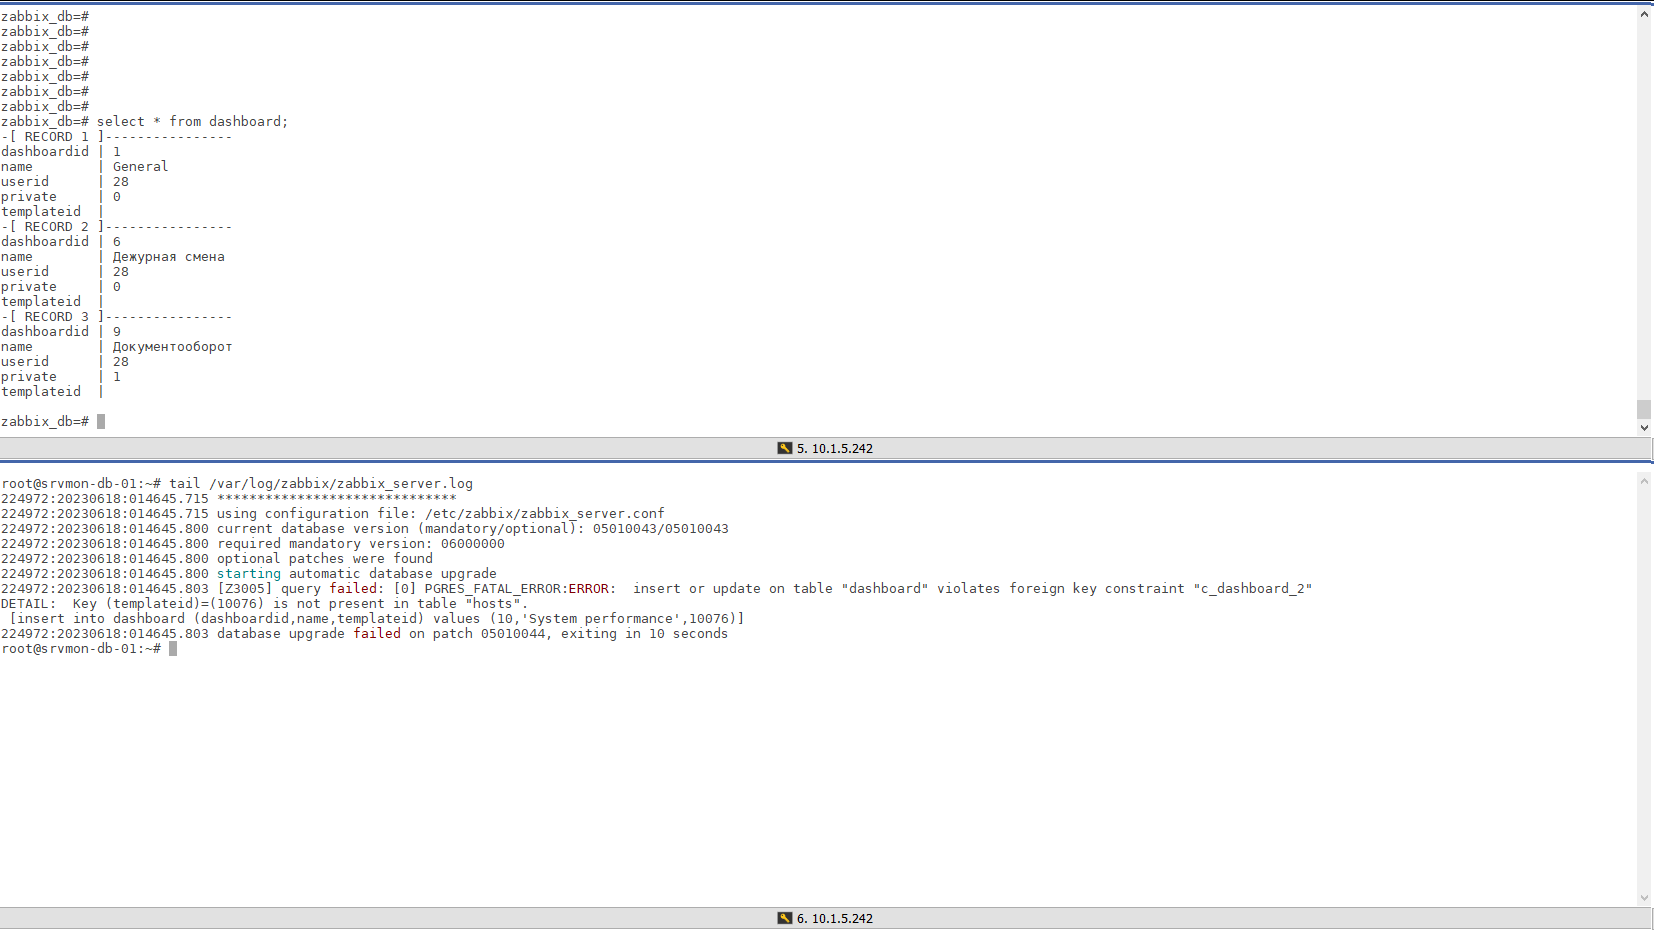Click the required mandatory version "06000000"
Viewport: 1654px width, 930px height.
[473, 544]
